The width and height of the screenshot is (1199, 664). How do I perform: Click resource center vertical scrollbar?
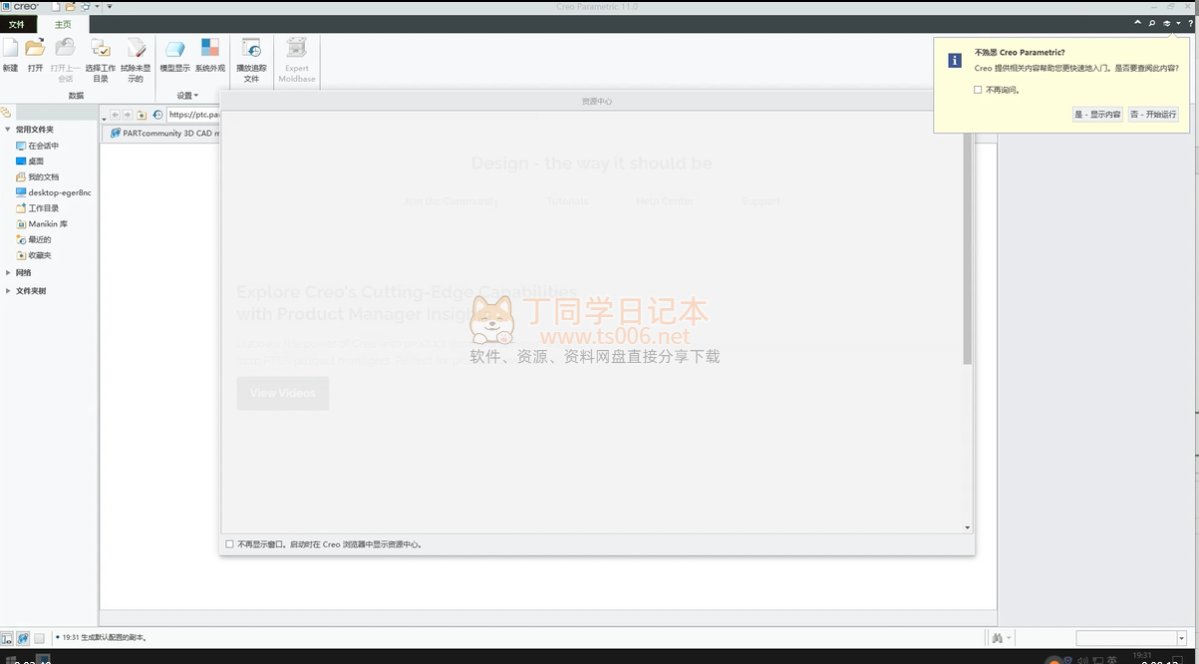[967, 249]
